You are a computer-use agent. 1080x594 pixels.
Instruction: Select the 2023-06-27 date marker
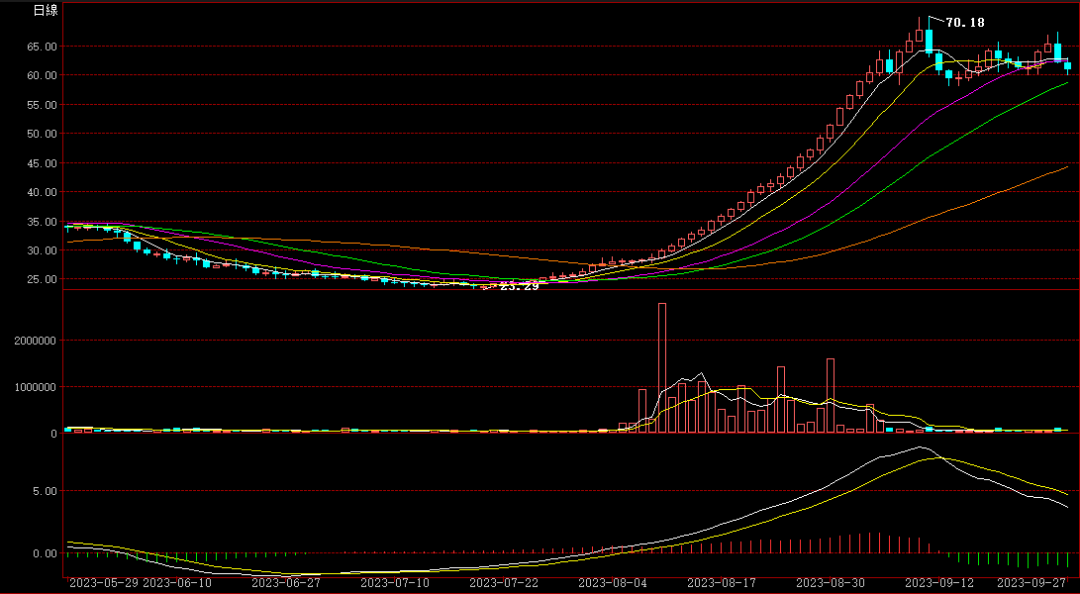pos(286,582)
